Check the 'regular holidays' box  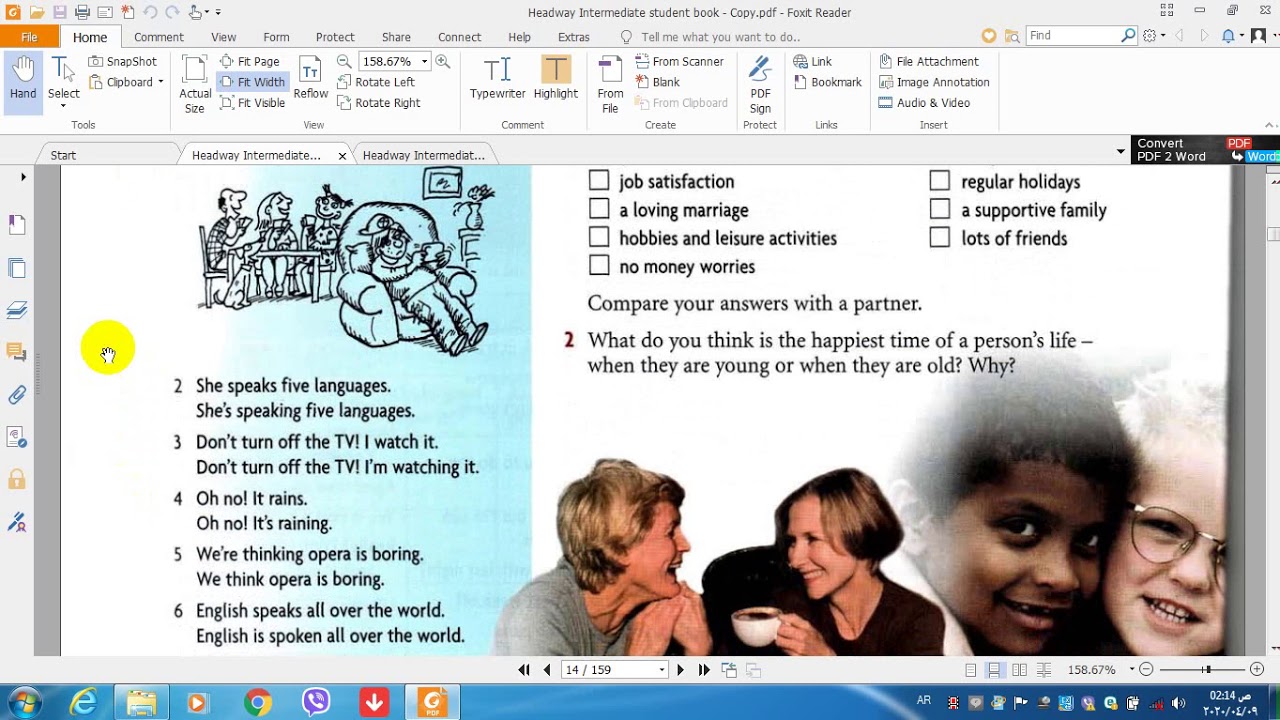coord(940,181)
